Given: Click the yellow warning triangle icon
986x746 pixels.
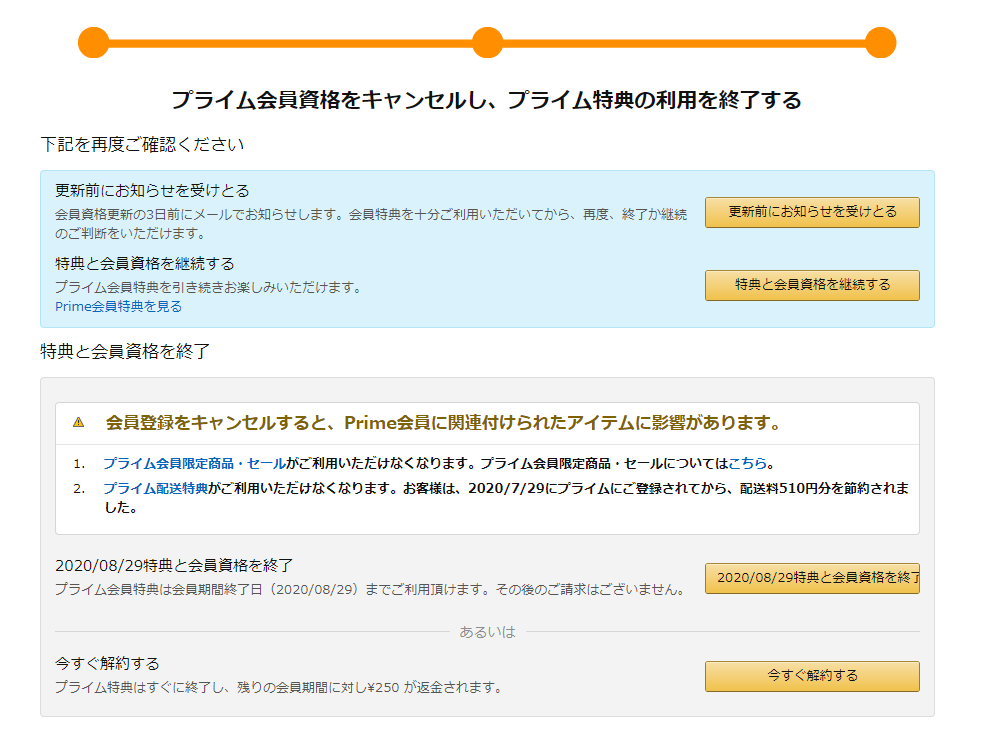Looking at the screenshot, I should click(x=79, y=422).
